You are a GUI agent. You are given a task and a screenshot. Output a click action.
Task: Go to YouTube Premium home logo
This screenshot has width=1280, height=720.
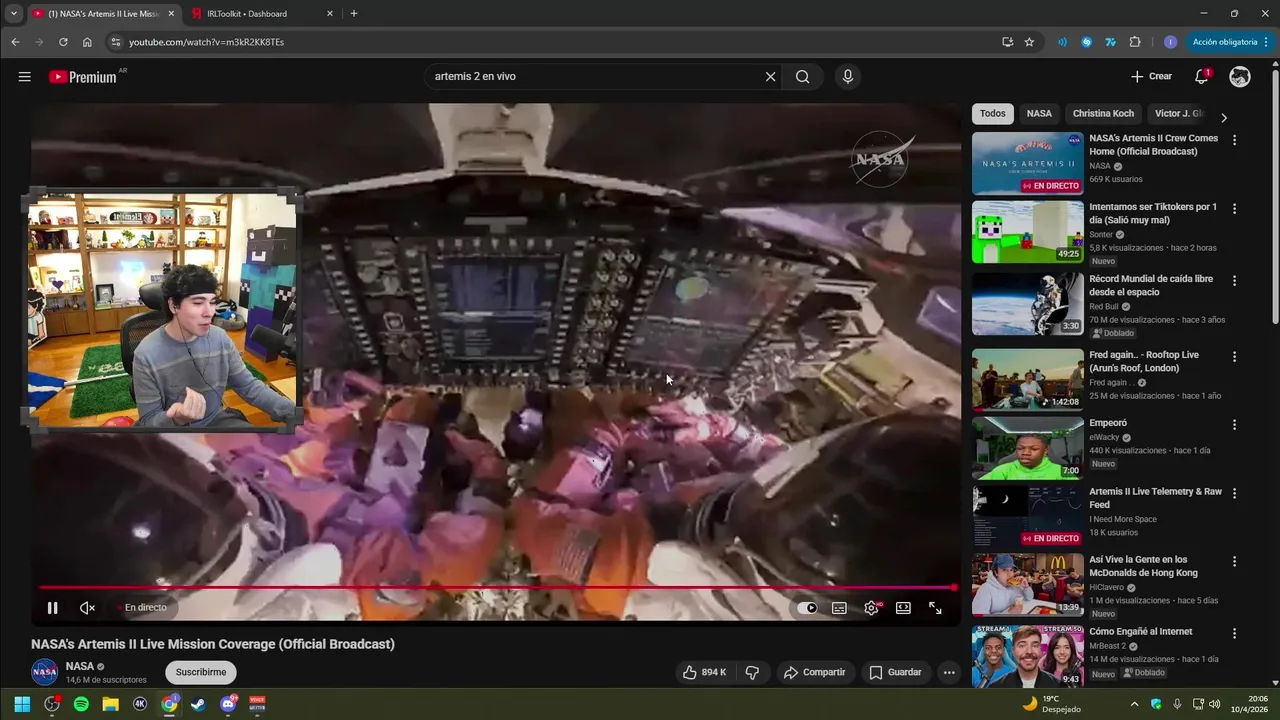coord(84,77)
